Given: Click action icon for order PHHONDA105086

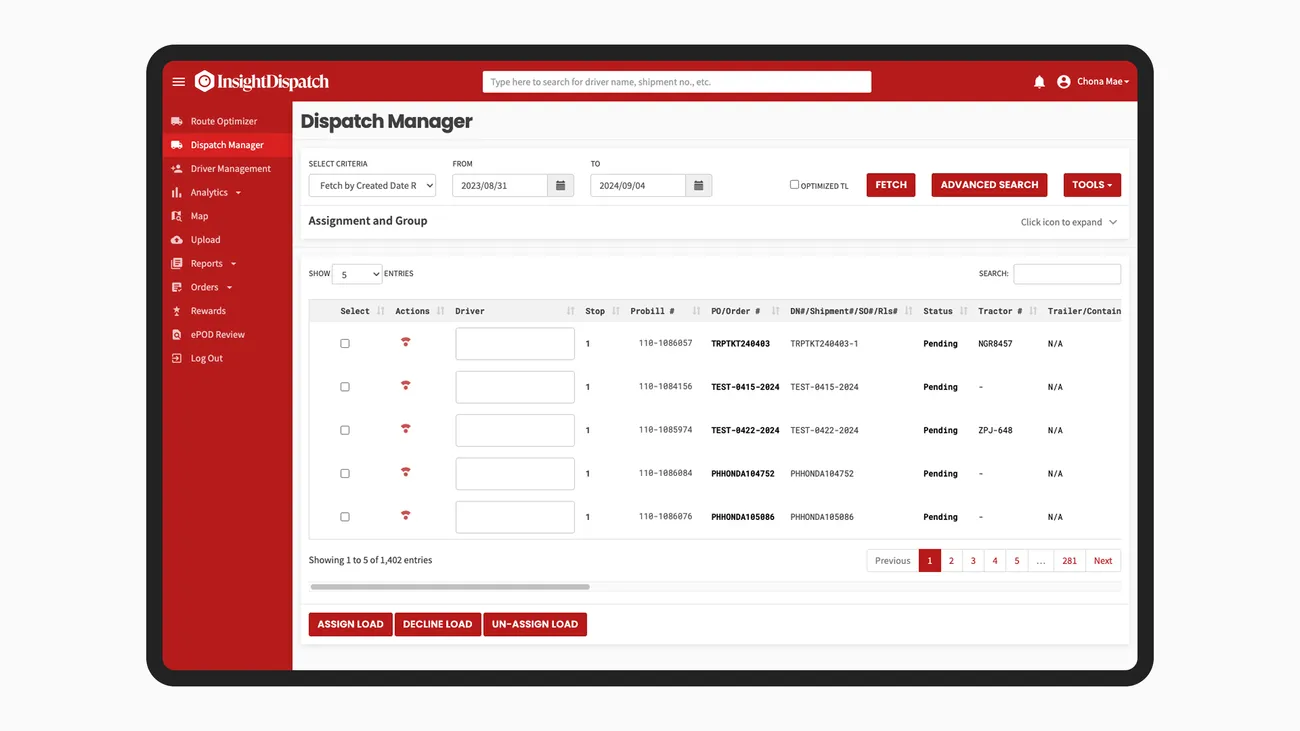Looking at the screenshot, I should tap(405, 517).
